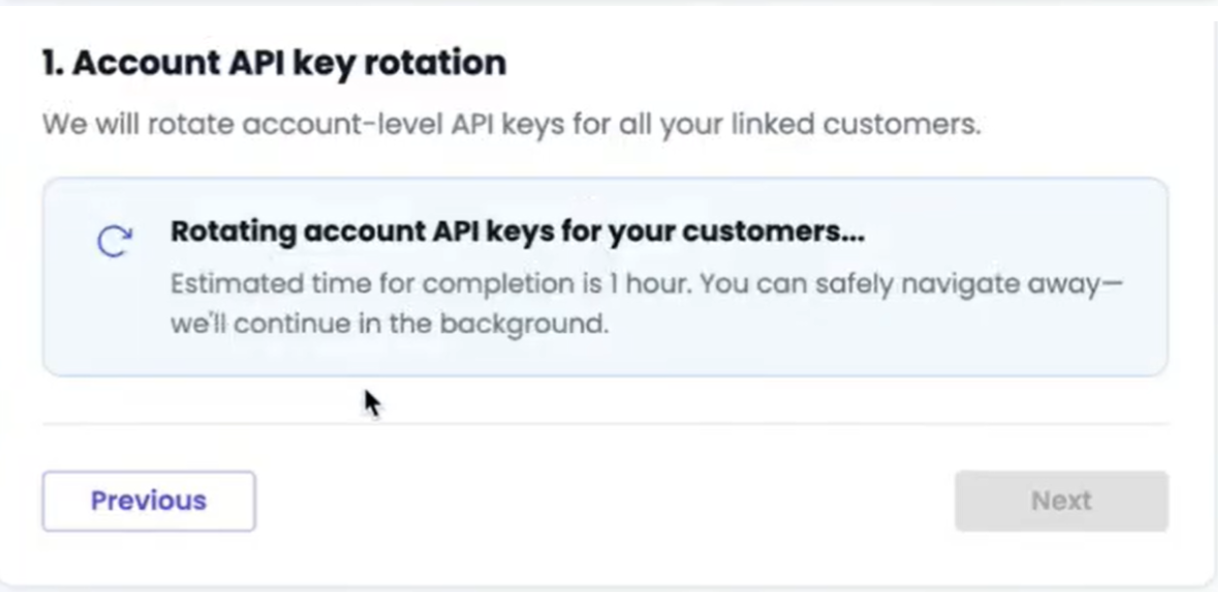Click blank space left of the spinner icon
This screenshot has height=592, width=1218.
(69, 241)
